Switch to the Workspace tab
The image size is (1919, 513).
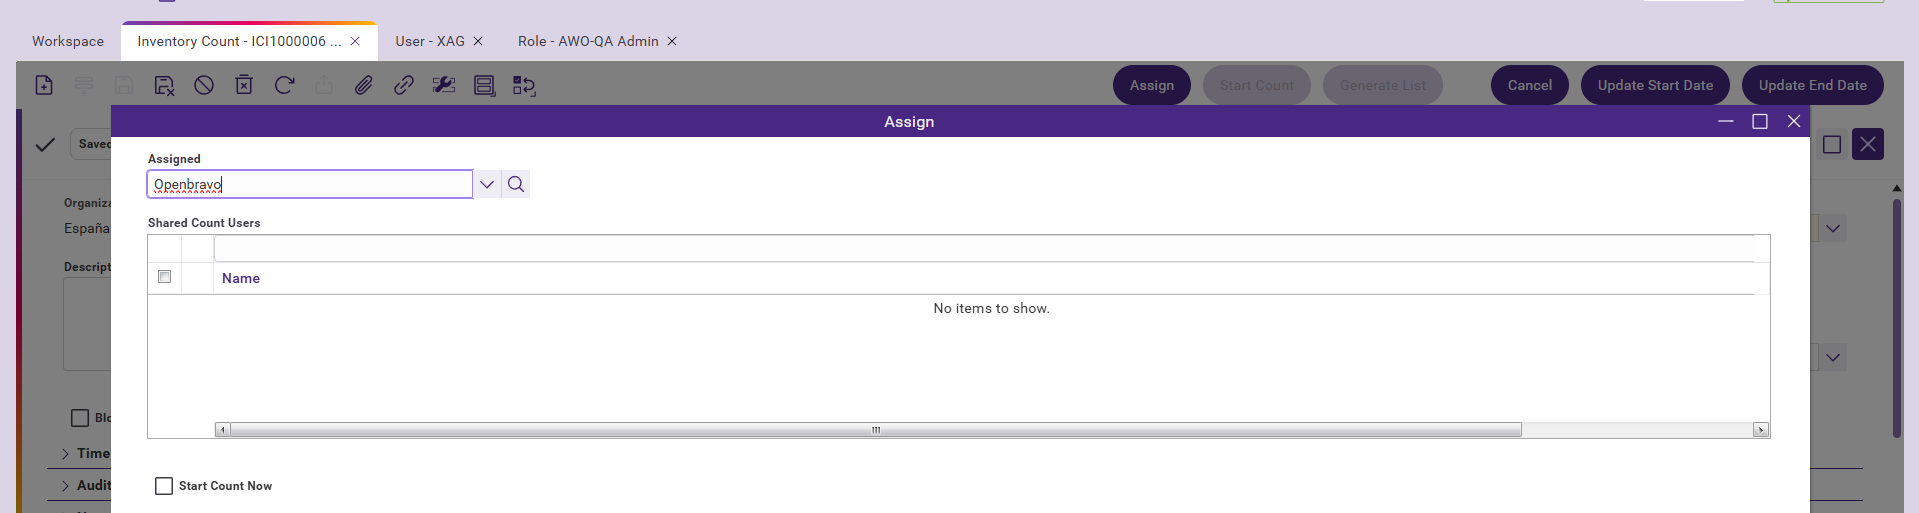[68, 41]
